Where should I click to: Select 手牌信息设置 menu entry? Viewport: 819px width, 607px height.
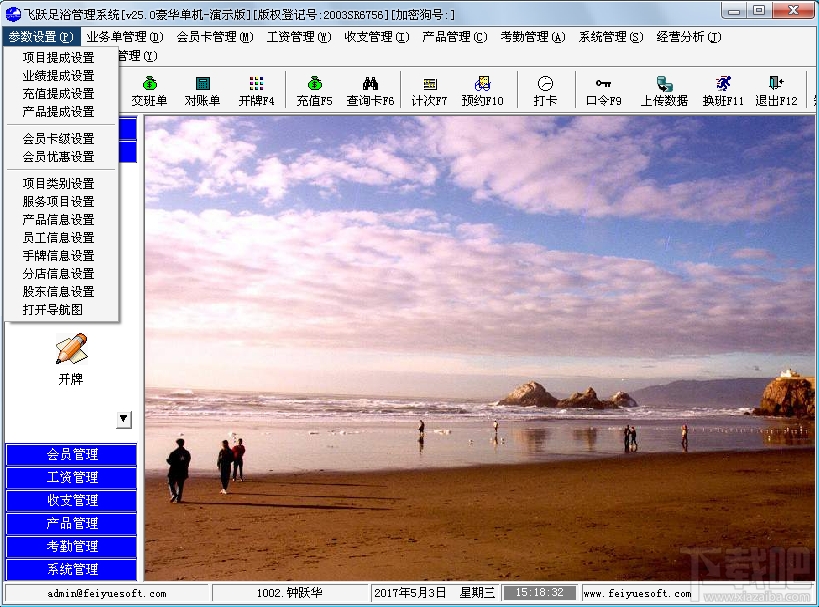pyautogui.click(x=61, y=255)
